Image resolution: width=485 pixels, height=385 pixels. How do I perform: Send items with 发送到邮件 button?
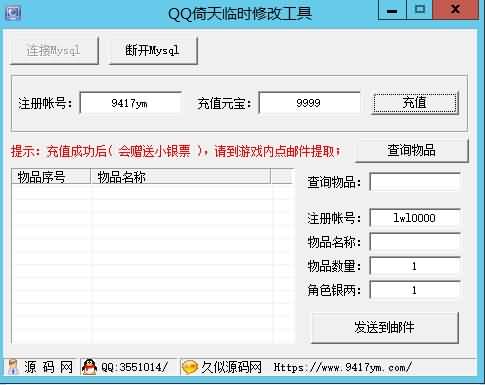[385, 327]
